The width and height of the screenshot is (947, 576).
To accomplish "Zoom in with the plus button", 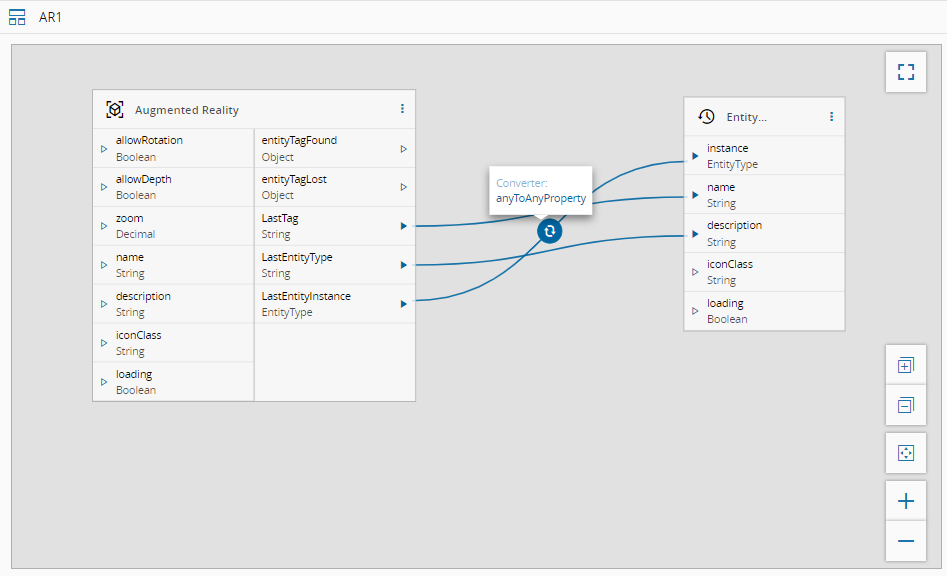I will point(905,501).
